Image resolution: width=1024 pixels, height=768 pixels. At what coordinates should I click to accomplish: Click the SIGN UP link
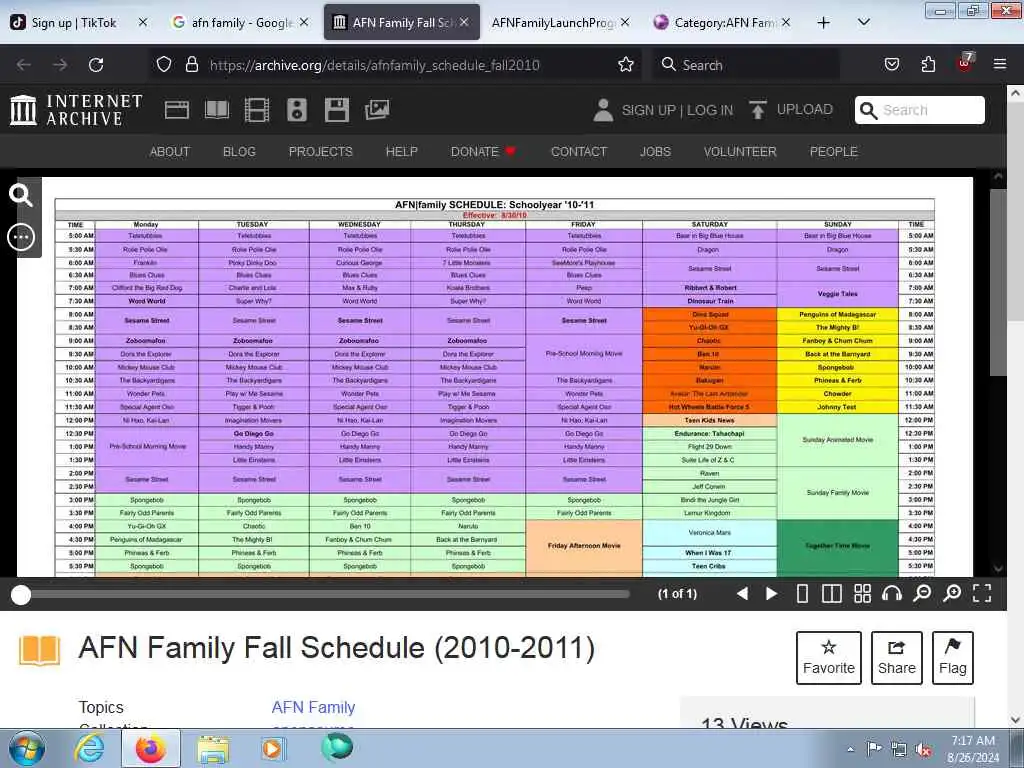click(648, 110)
